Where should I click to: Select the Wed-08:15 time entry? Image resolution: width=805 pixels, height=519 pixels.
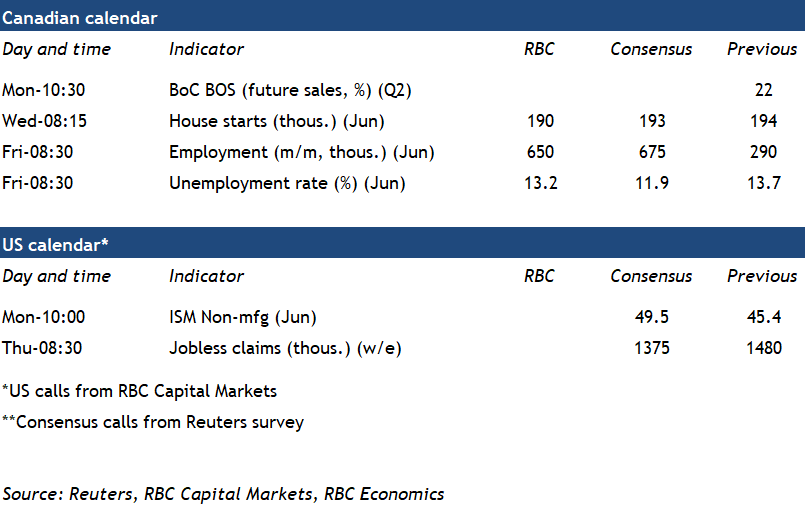(44, 121)
